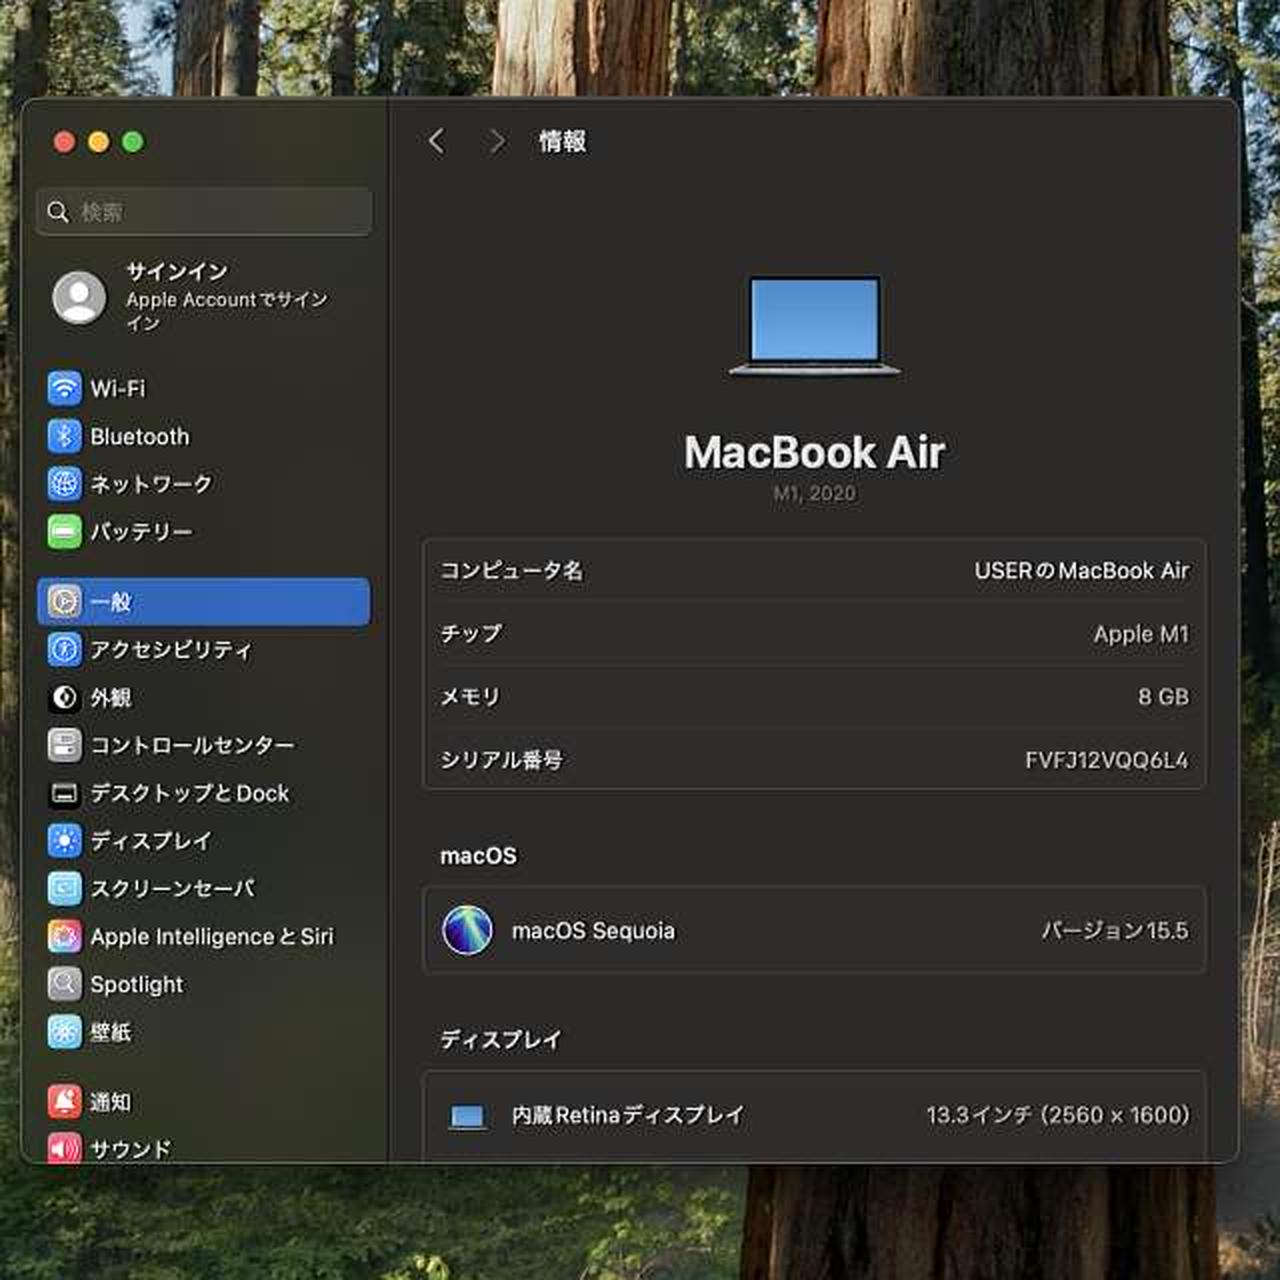Click the Spotlight magnifier icon
Screen dimensions: 1280x1280
pos(64,984)
